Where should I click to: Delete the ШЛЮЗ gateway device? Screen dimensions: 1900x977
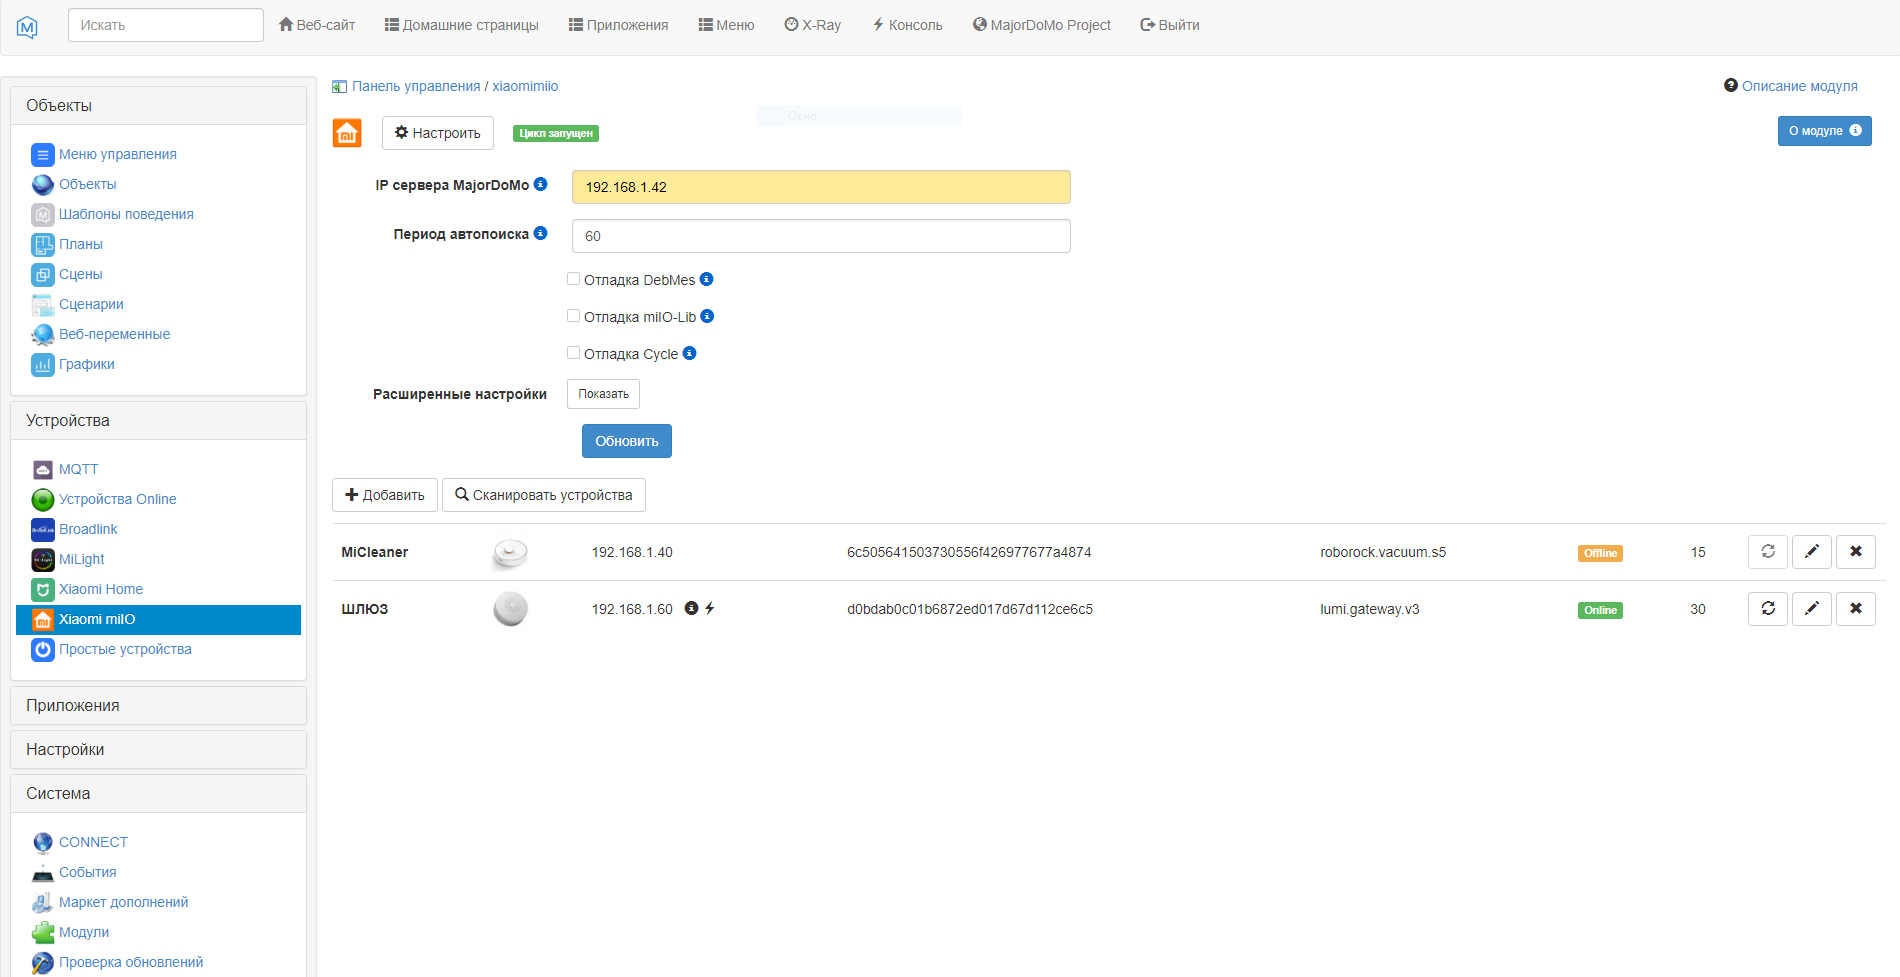(1856, 609)
